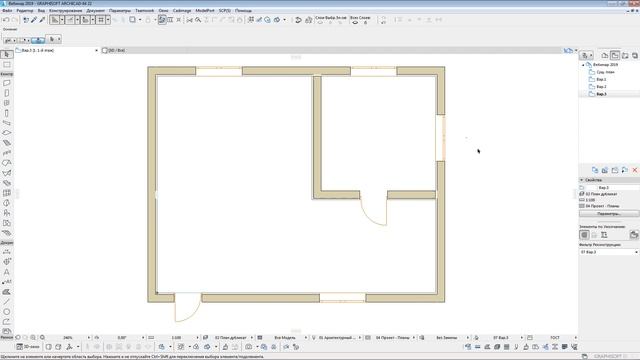Open the scale 1:100 dropdown

(197, 338)
